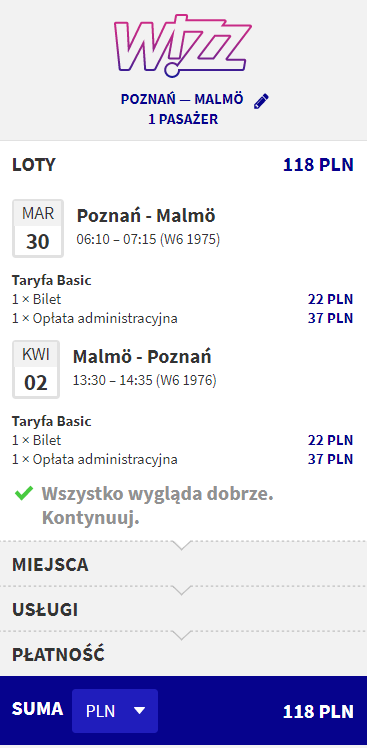
Task: Click the POZNAŃ — MALMÖ route heading
Action: tap(182, 100)
